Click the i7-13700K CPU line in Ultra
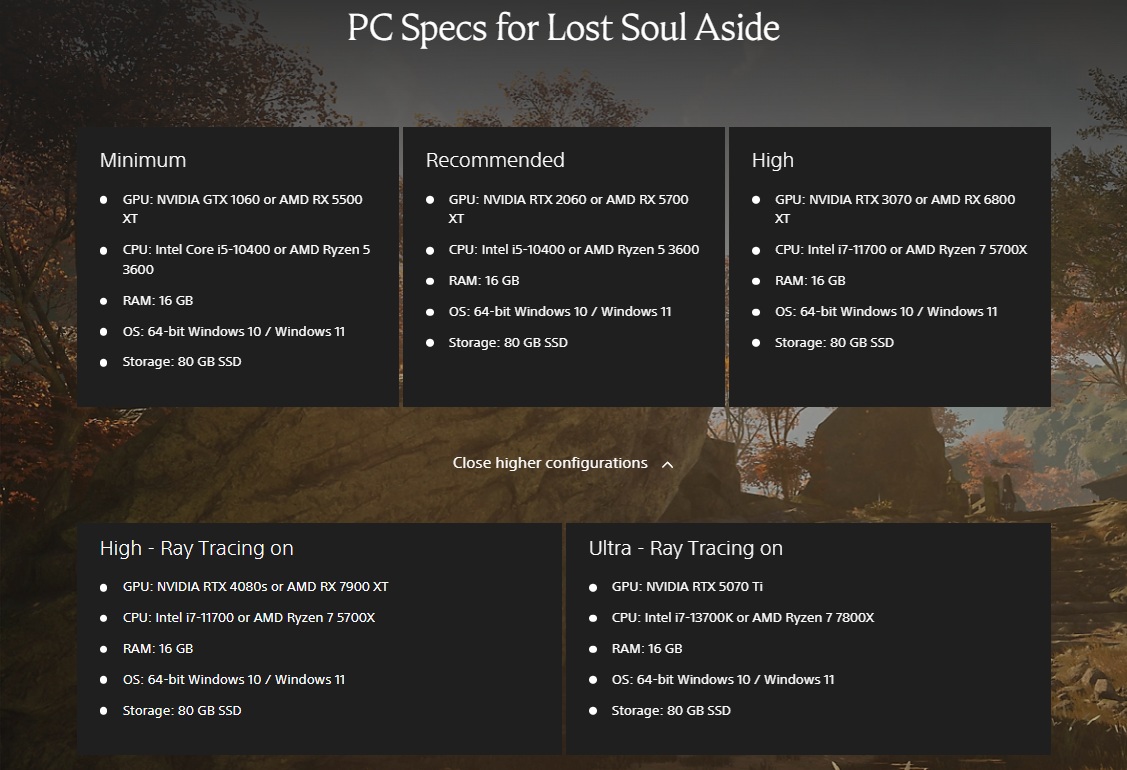 742,618
